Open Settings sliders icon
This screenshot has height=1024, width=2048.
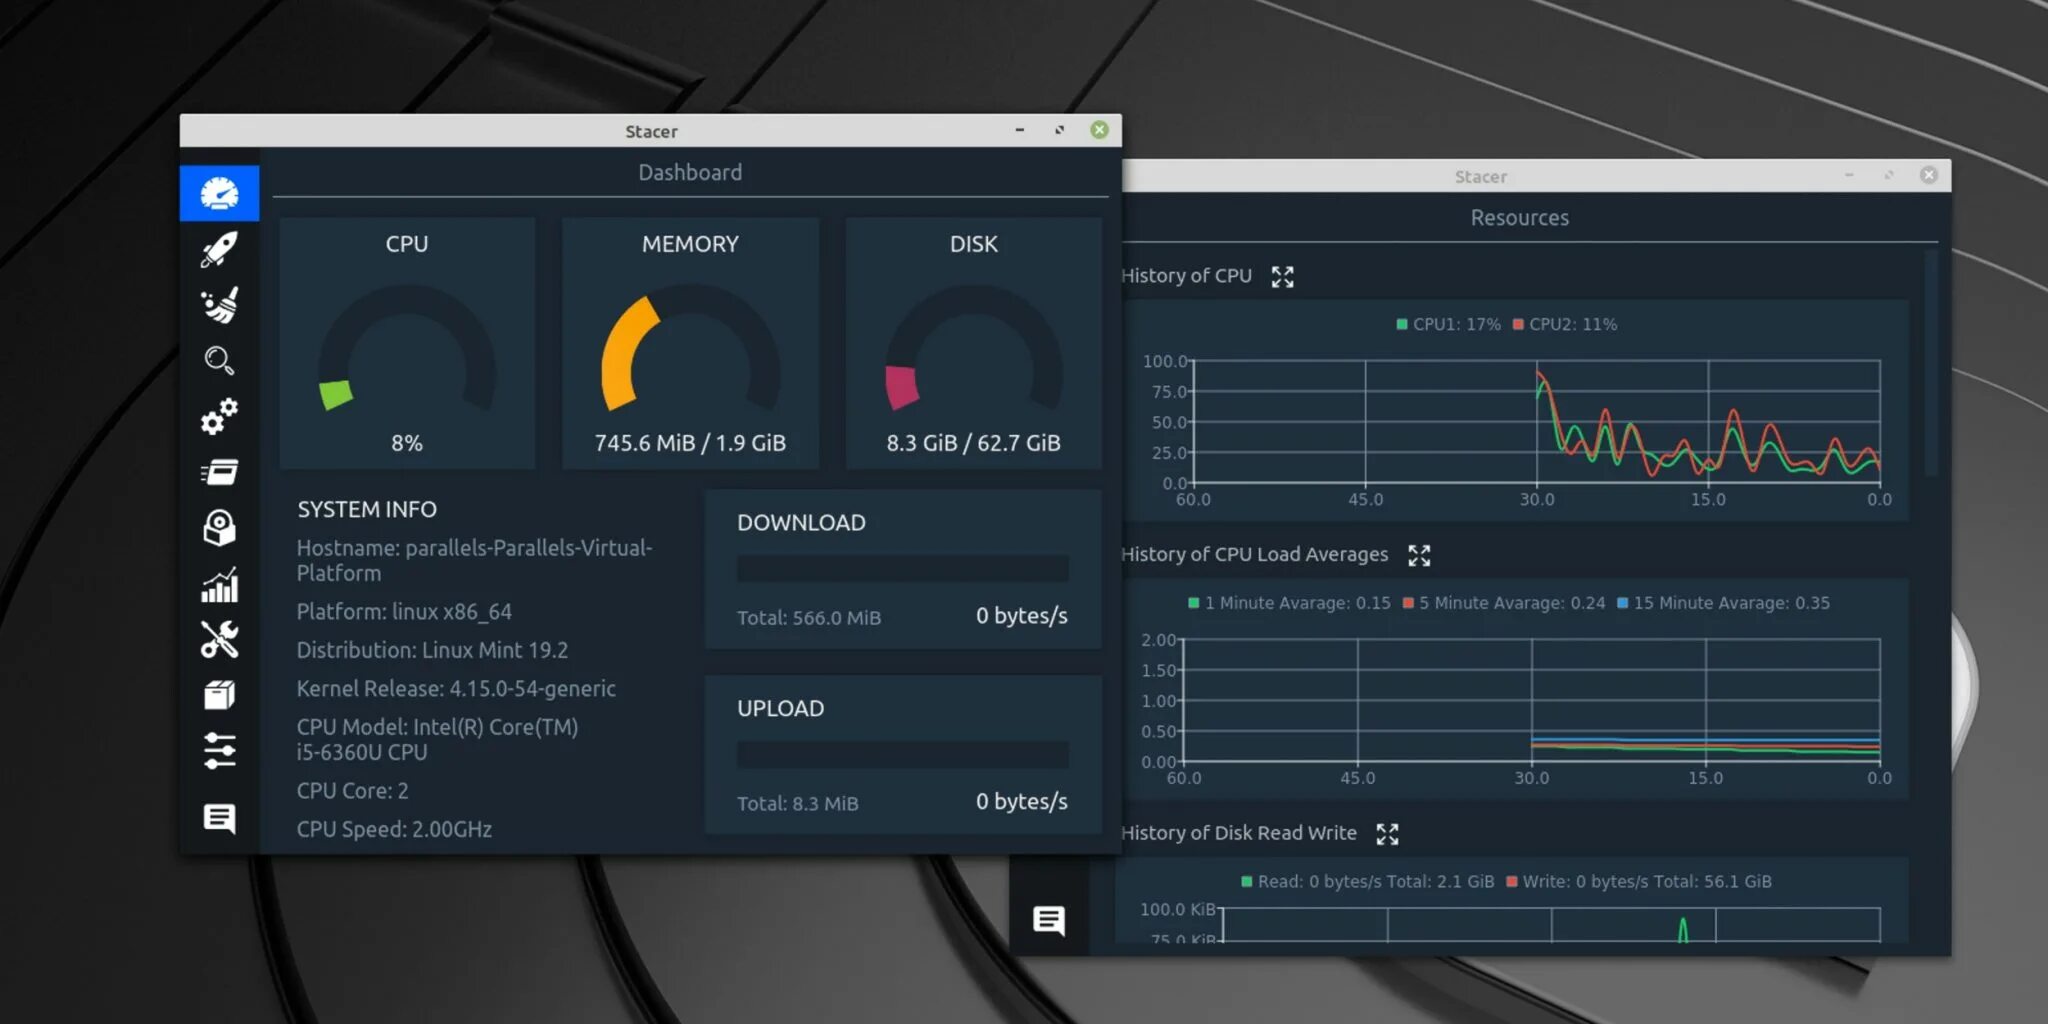pos(219,750)
